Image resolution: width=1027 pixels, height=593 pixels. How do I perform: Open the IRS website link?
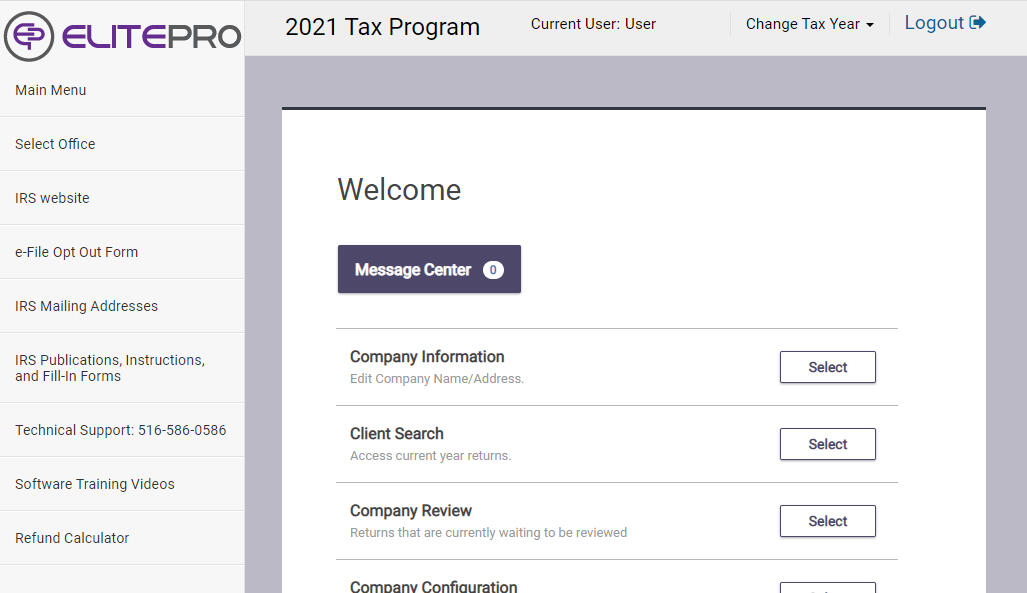click(x=52, y=198)
